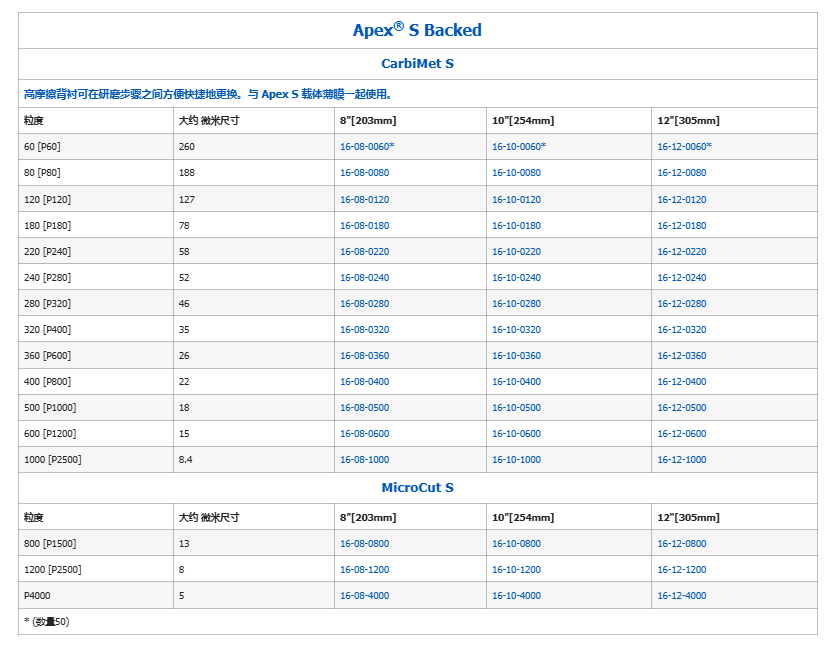Image resolution: width=828 pixels, height=651 pixels.
Task: Open link 16-10-0500
Action: (516, 408)
